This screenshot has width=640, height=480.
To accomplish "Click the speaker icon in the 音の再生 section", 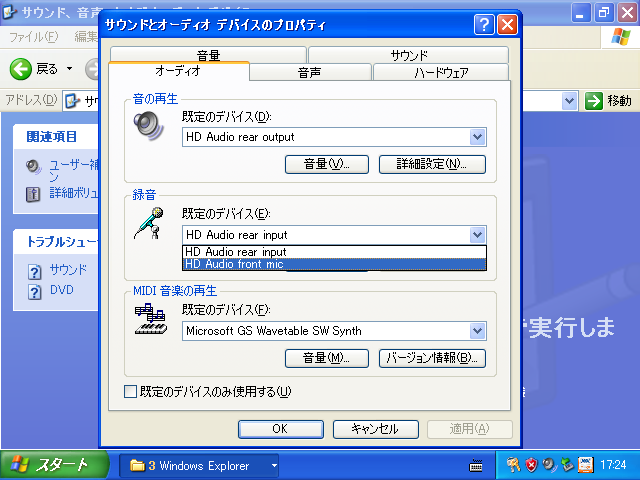I will coord(148,126).
